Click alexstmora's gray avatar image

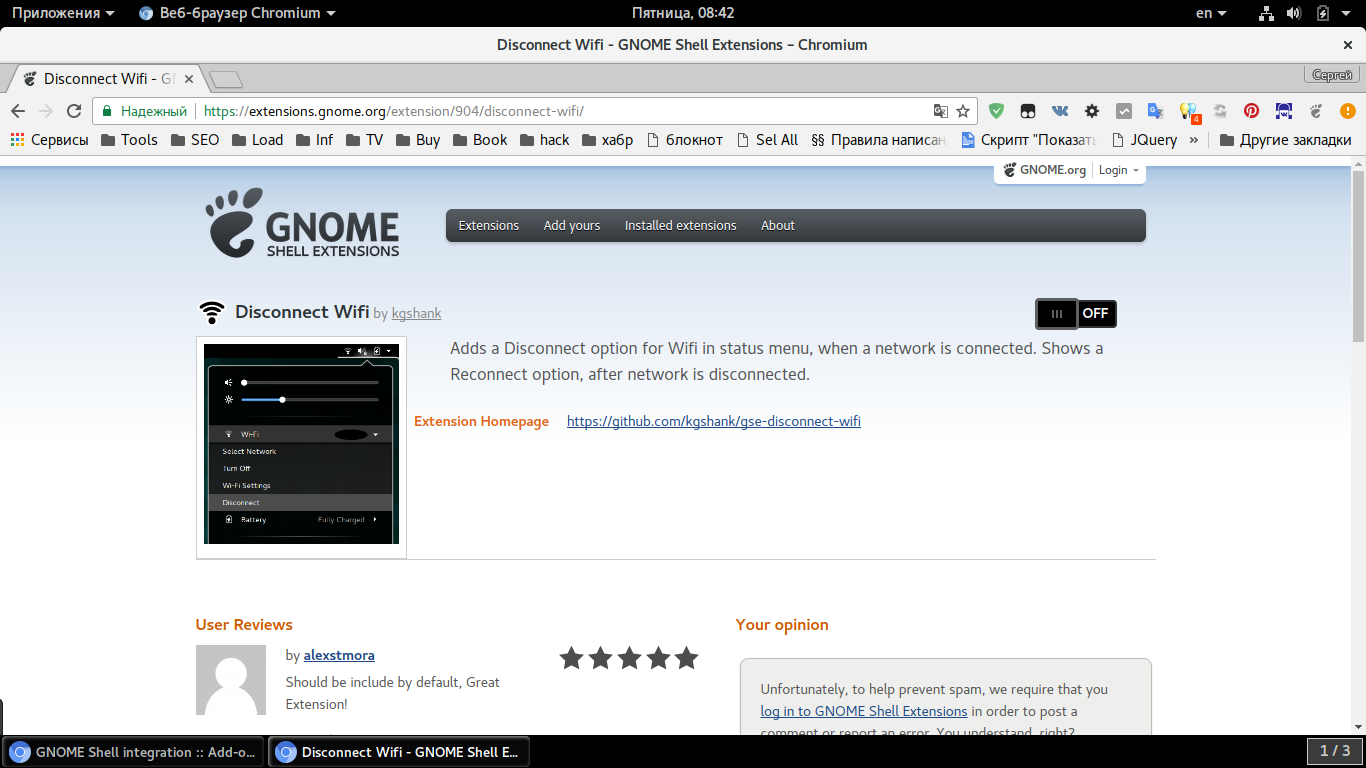[231, 679]
